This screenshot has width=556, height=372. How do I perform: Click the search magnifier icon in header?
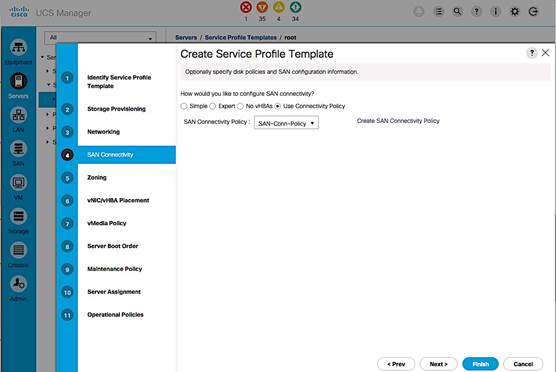457,12
